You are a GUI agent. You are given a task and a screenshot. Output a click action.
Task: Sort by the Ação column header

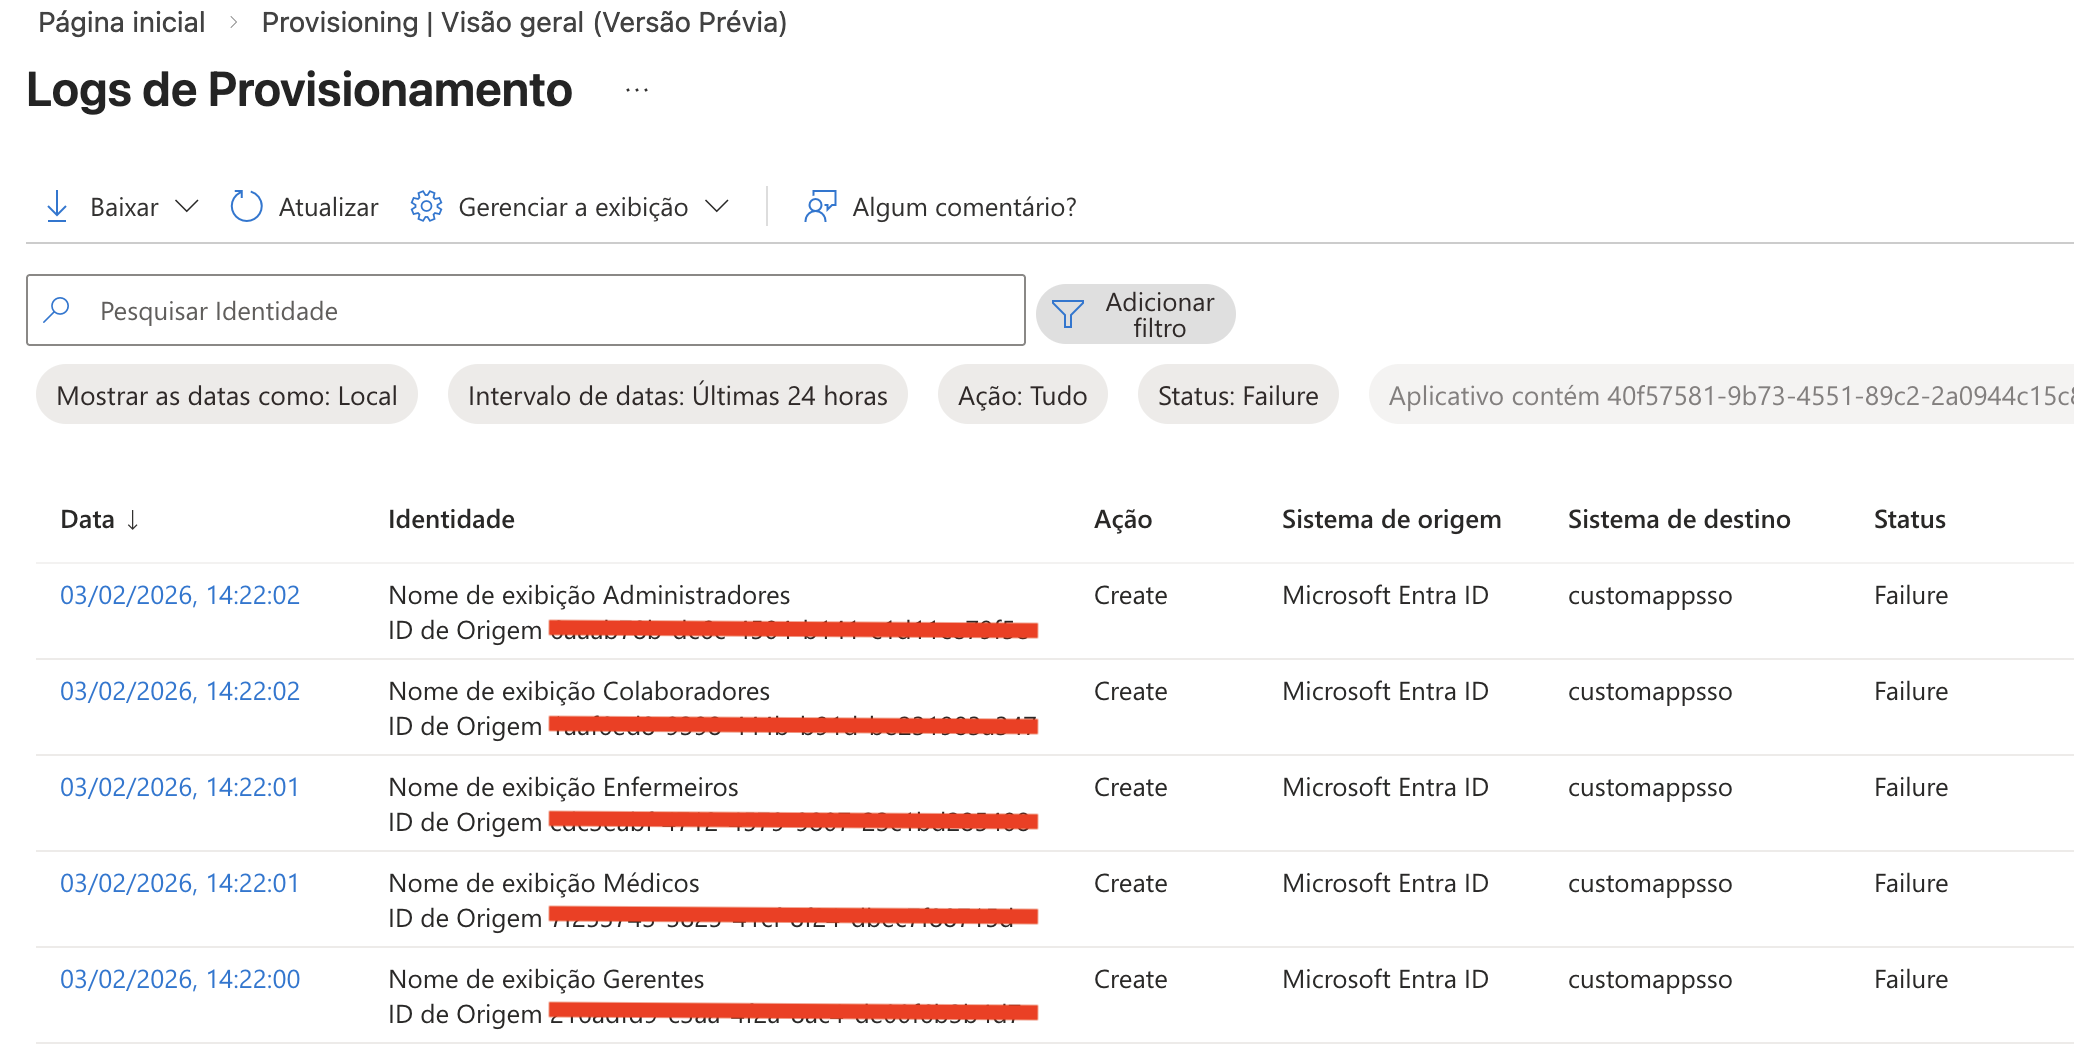(x=1123, y=519)
